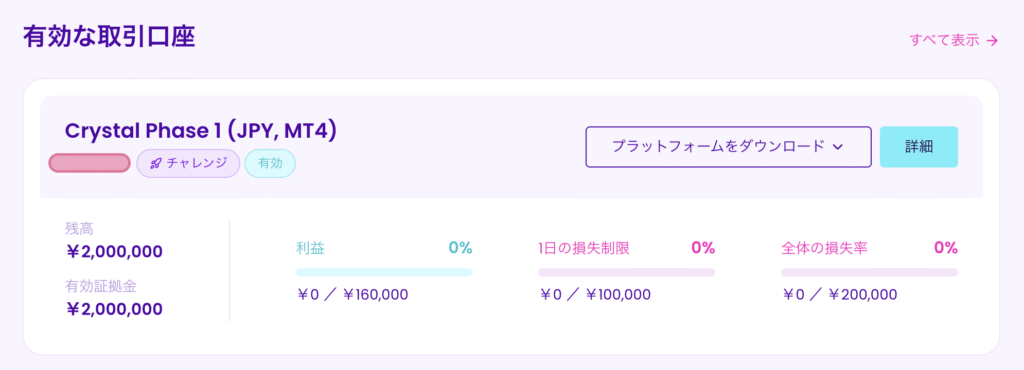Click the 全体の損失率 progress bar

pyautogui.click(x=869, y=272)
